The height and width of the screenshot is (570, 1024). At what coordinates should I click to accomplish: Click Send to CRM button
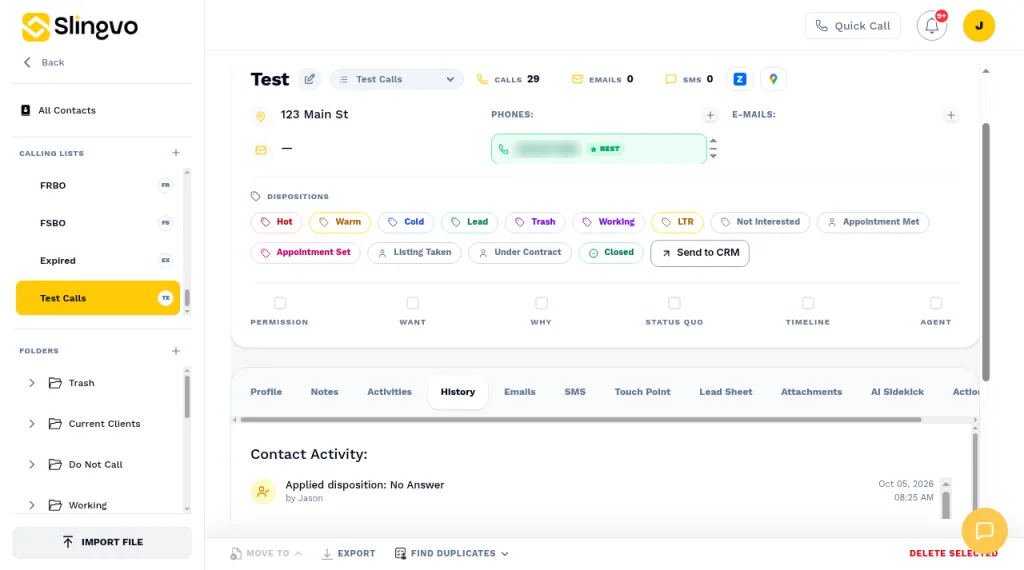pyautogui.click(x=699, y=253)
